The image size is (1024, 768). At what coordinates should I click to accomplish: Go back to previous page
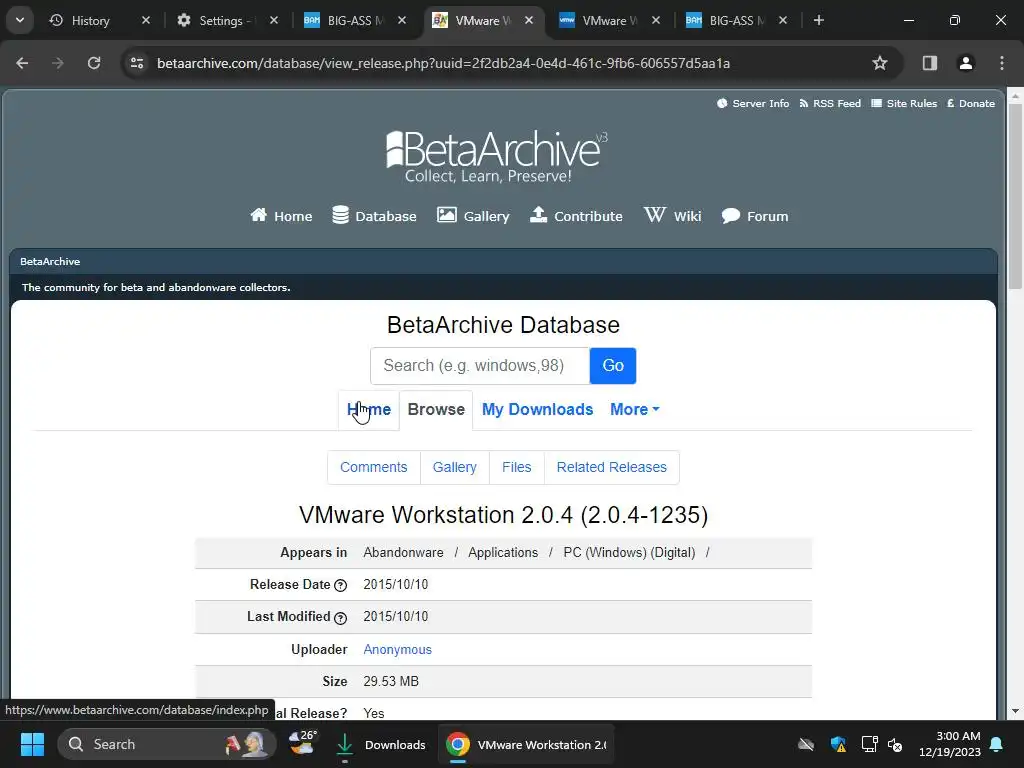[22, 63]
